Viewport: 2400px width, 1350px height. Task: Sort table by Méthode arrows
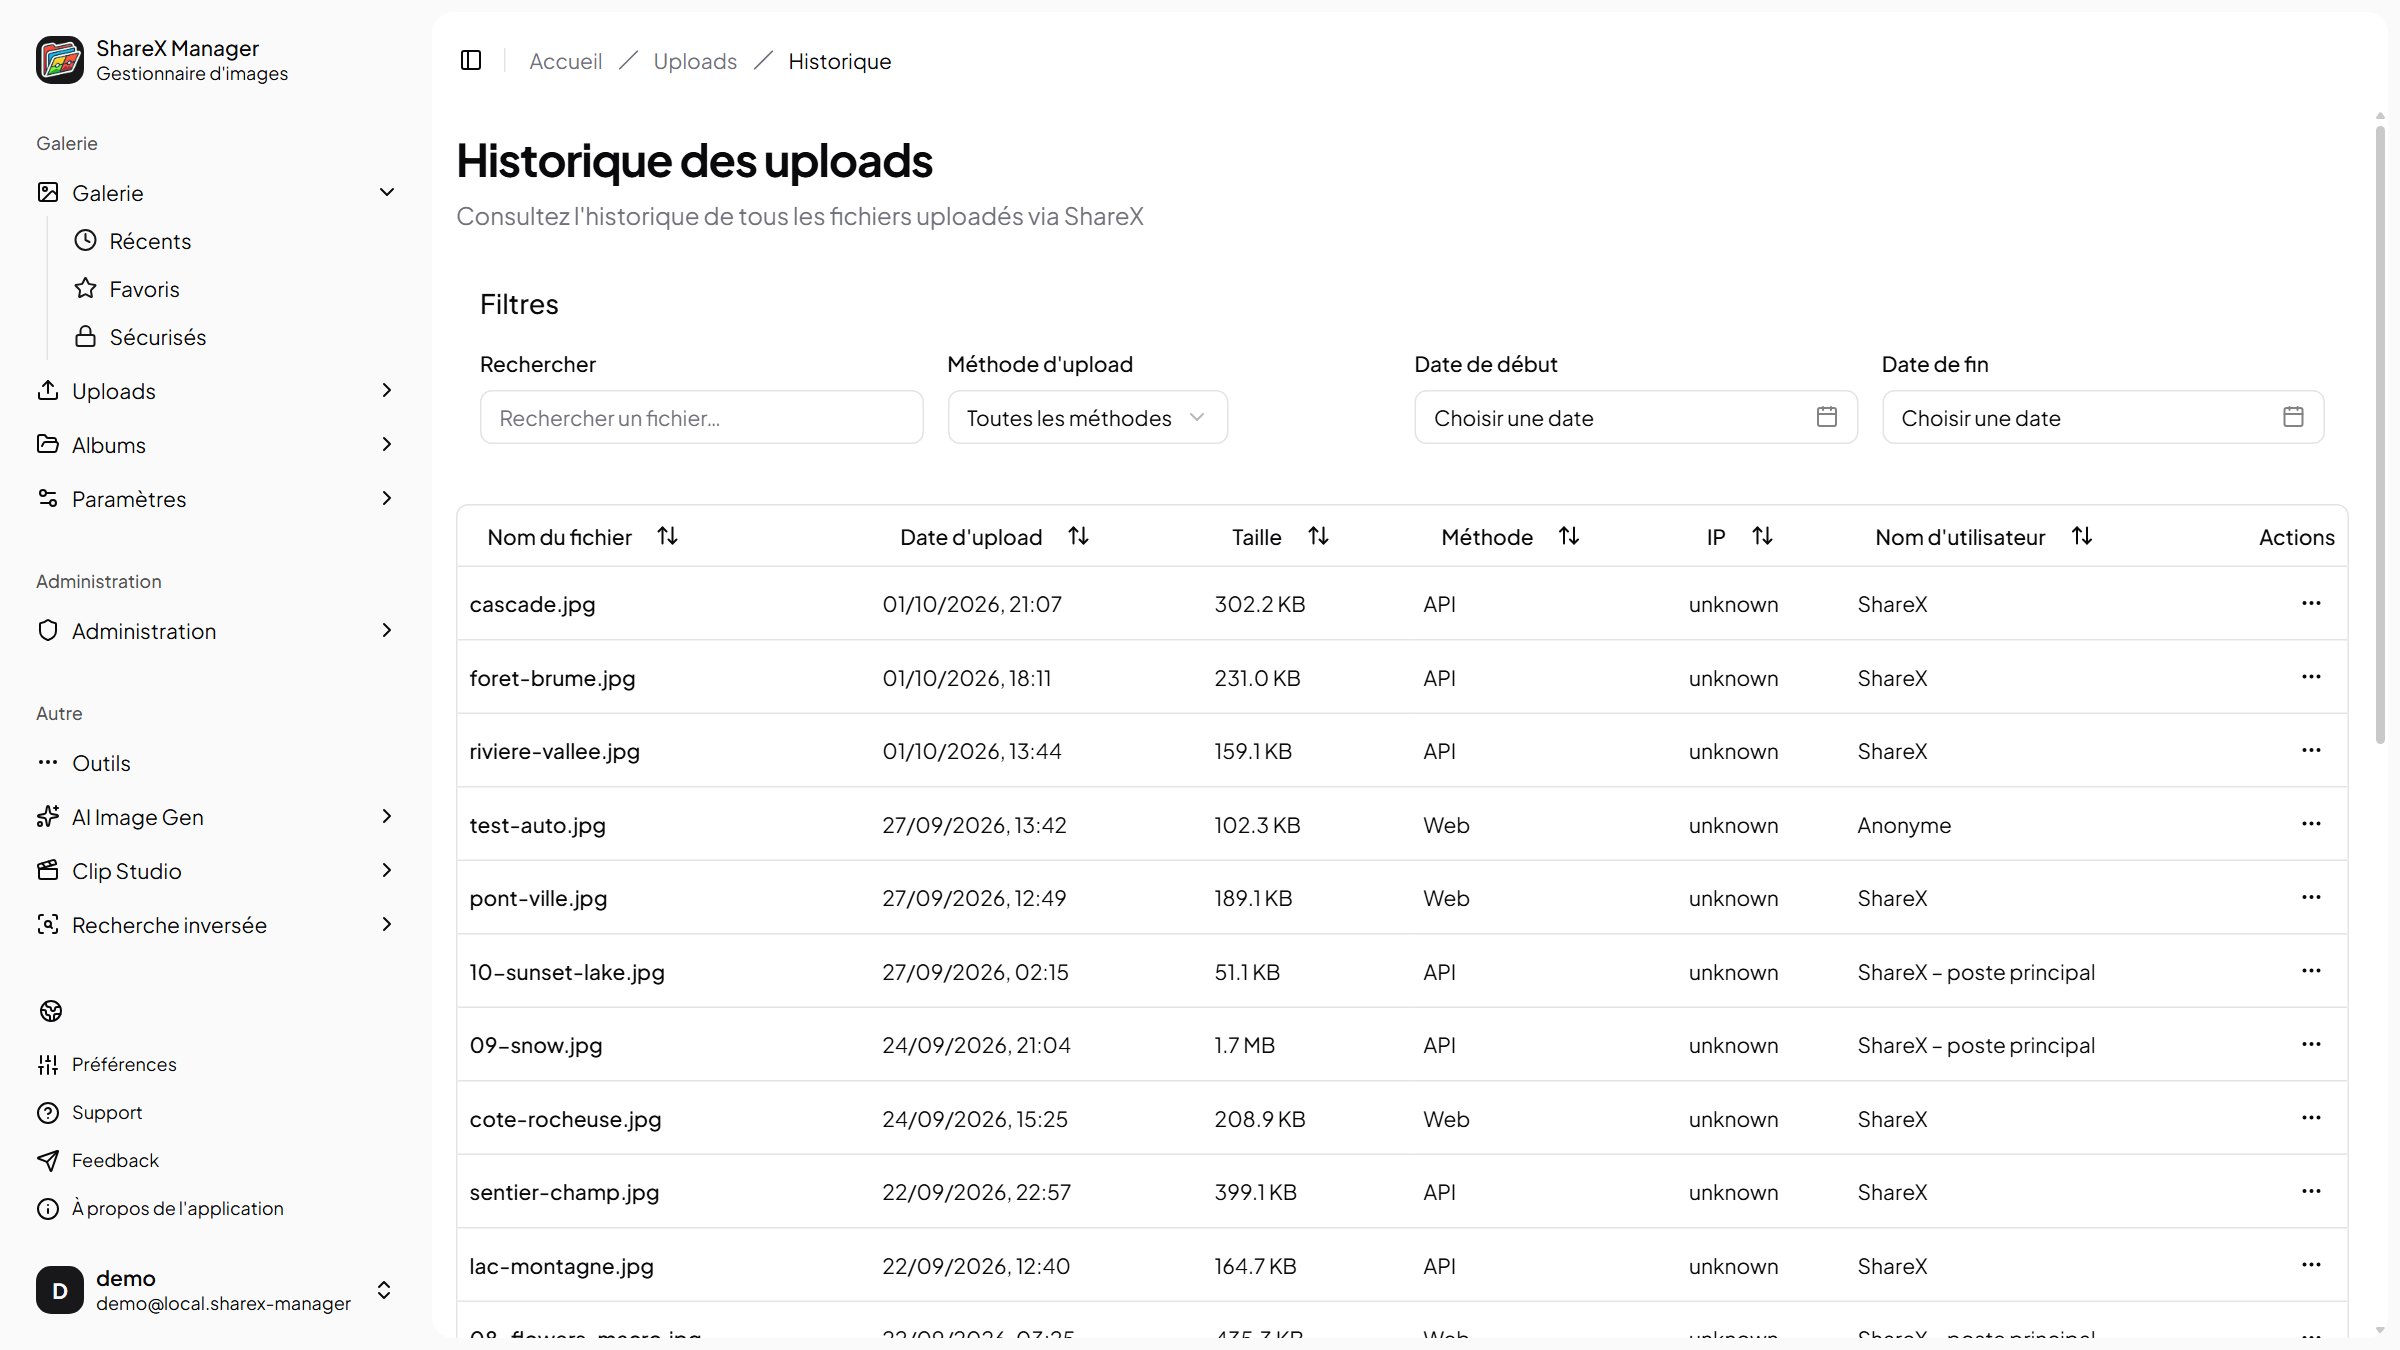(1569, 537)
